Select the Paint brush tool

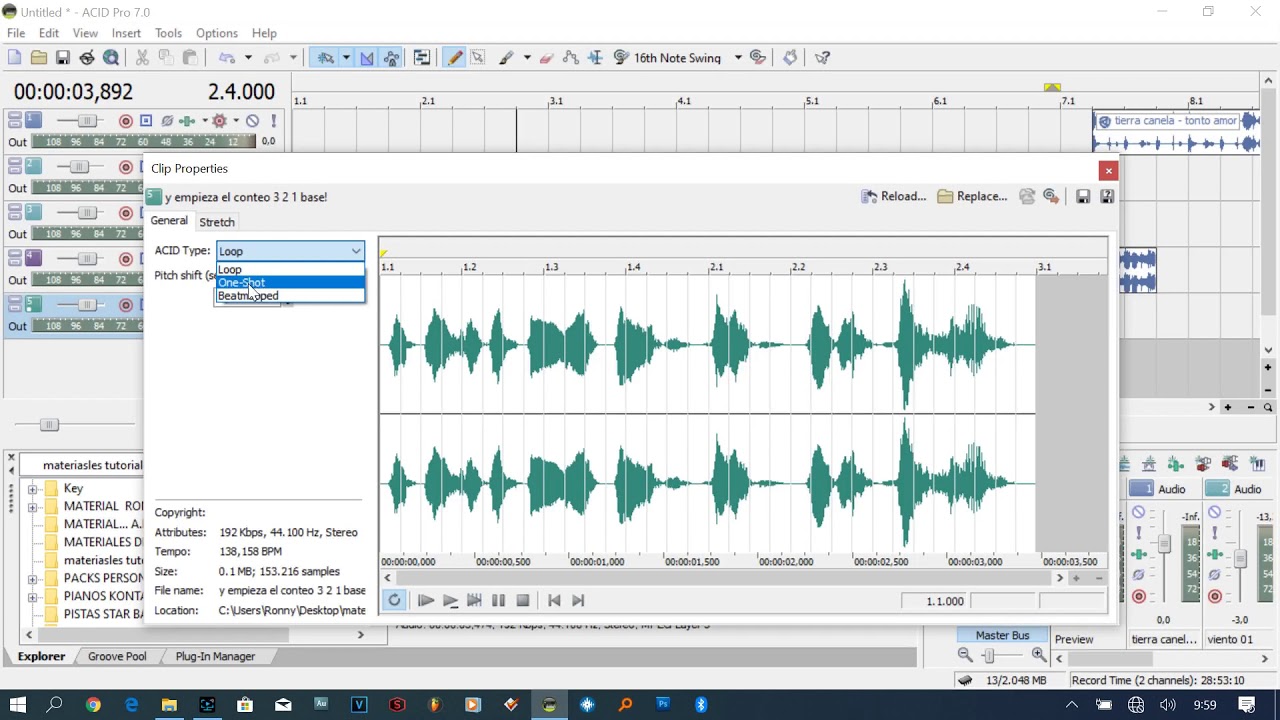(507, 58)
